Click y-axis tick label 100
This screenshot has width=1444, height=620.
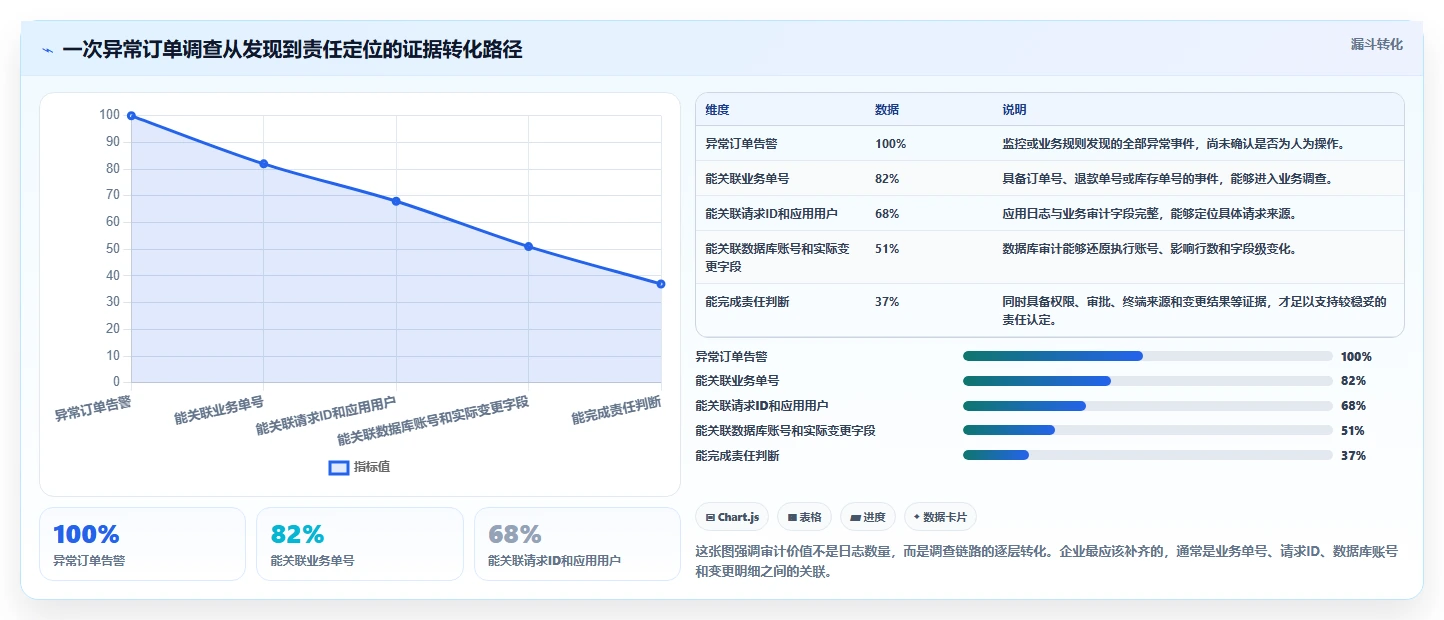tap(109, 115)
